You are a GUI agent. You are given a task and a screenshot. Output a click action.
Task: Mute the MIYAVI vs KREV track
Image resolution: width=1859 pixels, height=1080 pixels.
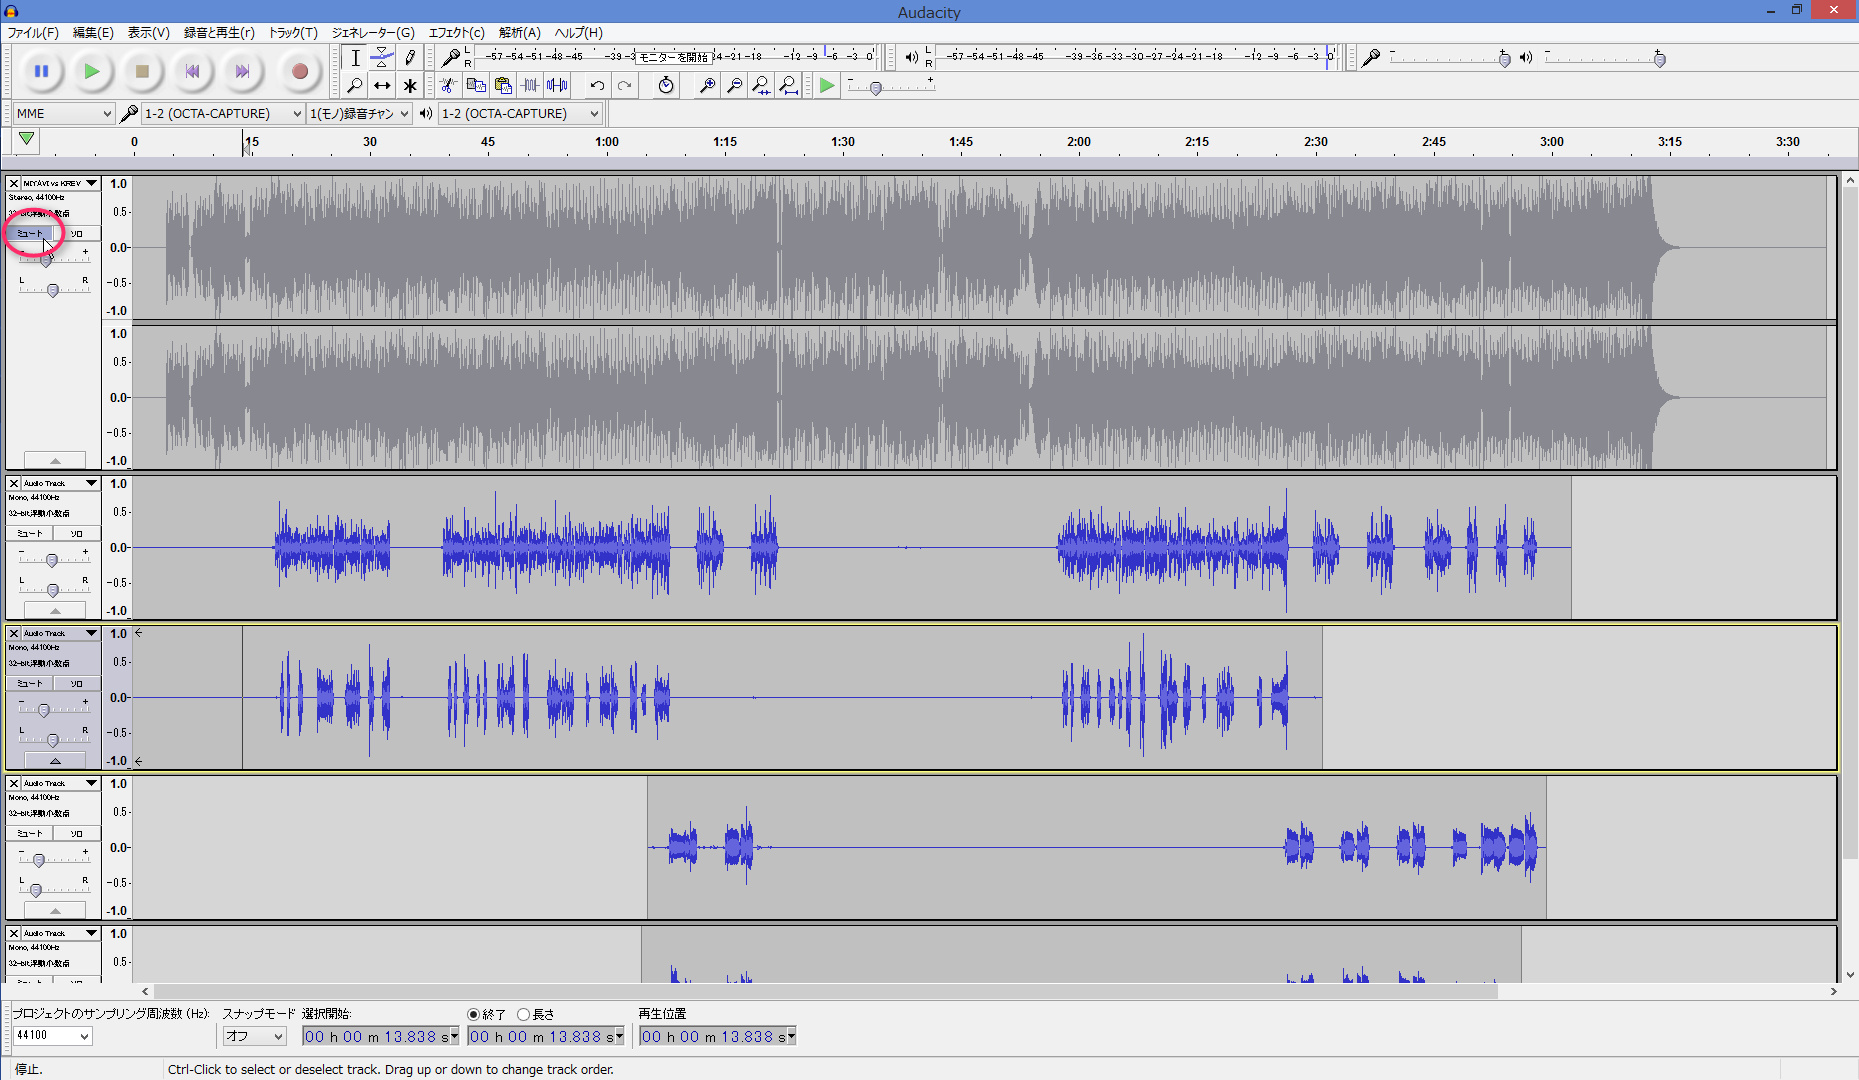(x=30, y=233)
